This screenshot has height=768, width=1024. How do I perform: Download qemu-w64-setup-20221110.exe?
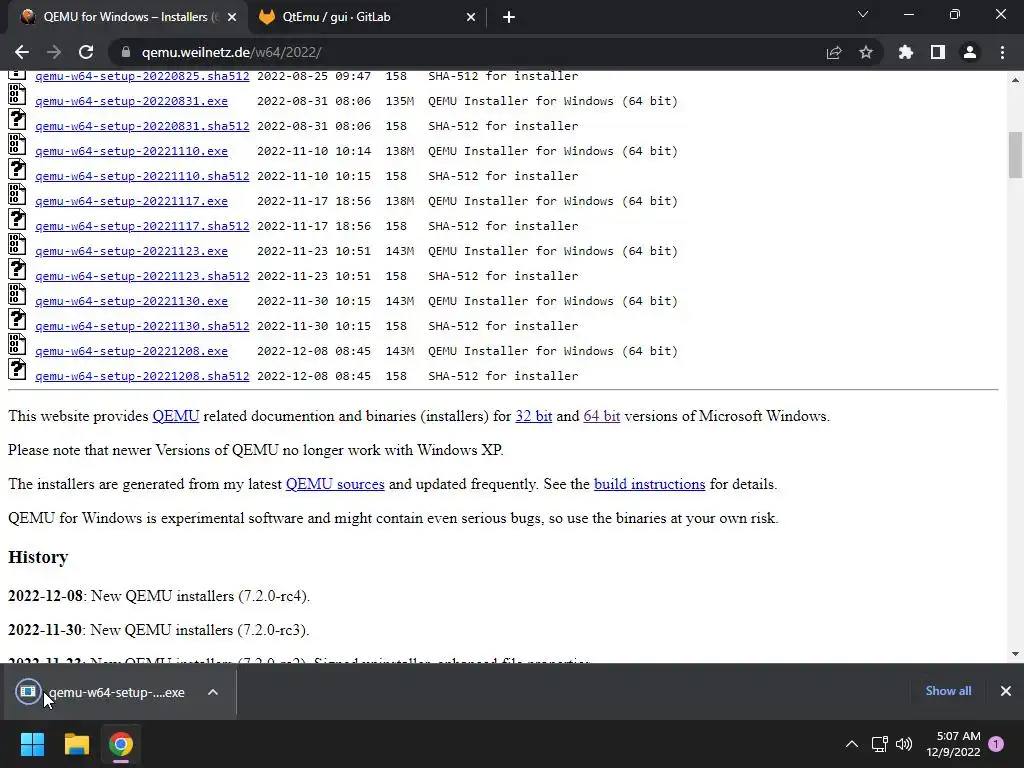131,152
